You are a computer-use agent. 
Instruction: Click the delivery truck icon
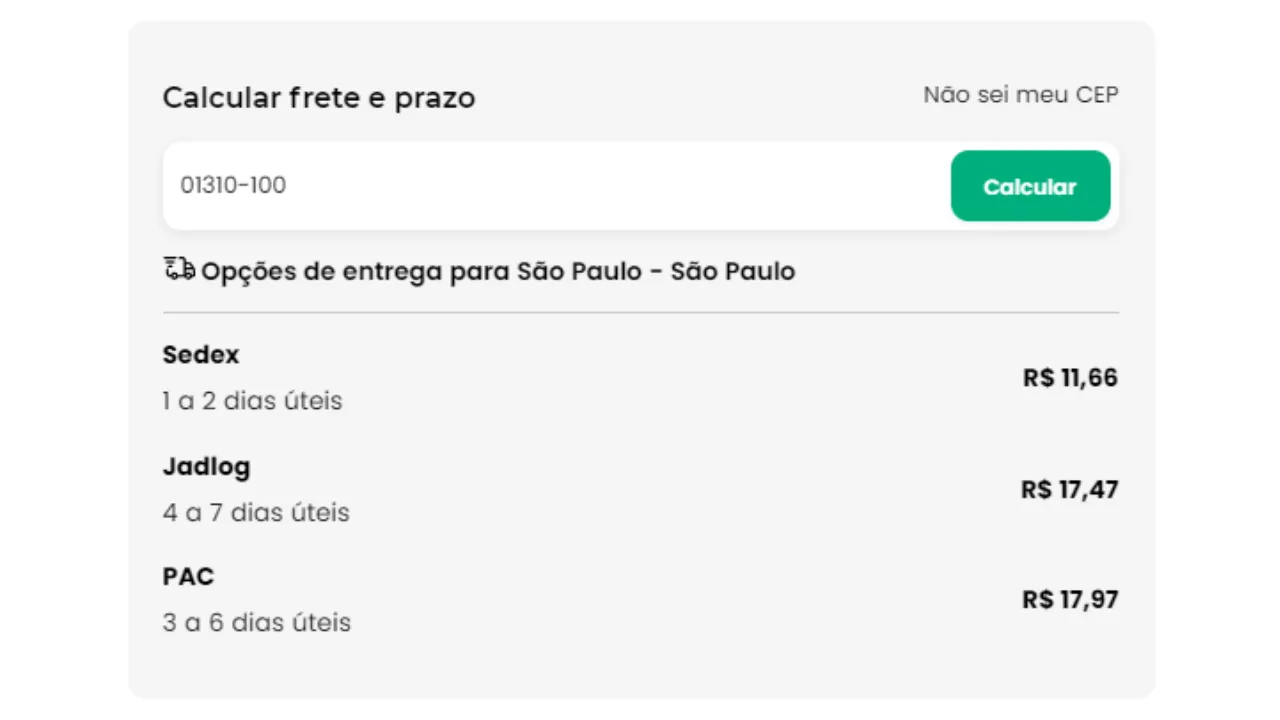tap(179, 269)
